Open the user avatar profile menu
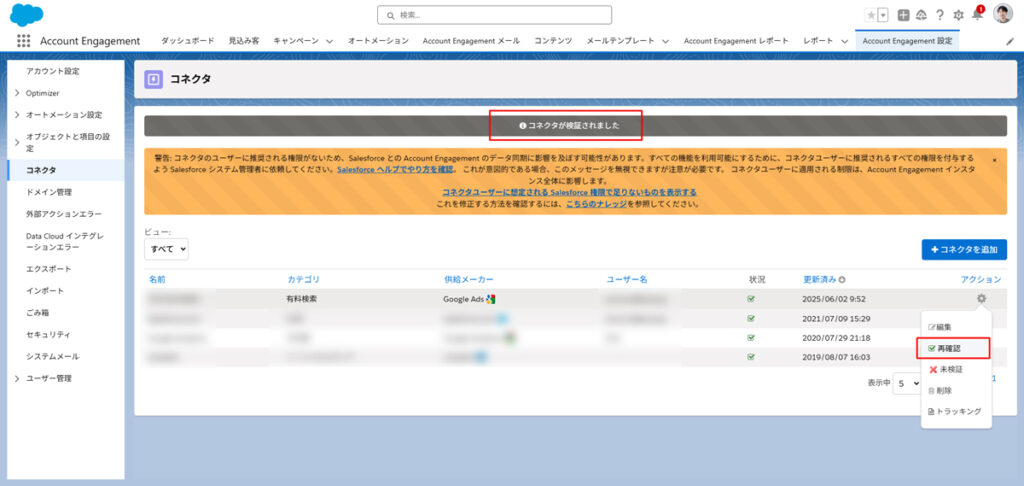1024x486 pixels. coord(1005,15)
